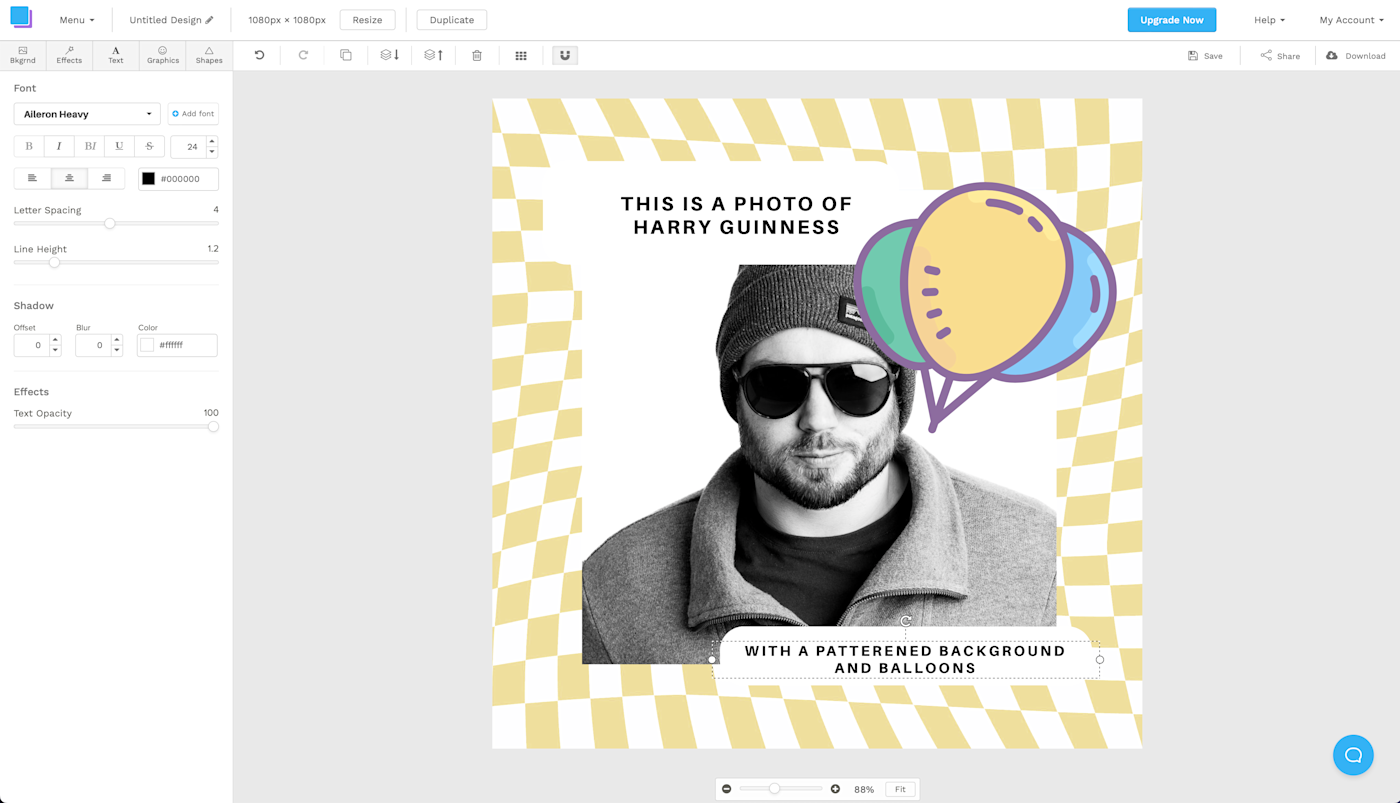Toggle bold formatting
The height and width of the screenshot is (803, 1400).
click(x=29, y=146)
